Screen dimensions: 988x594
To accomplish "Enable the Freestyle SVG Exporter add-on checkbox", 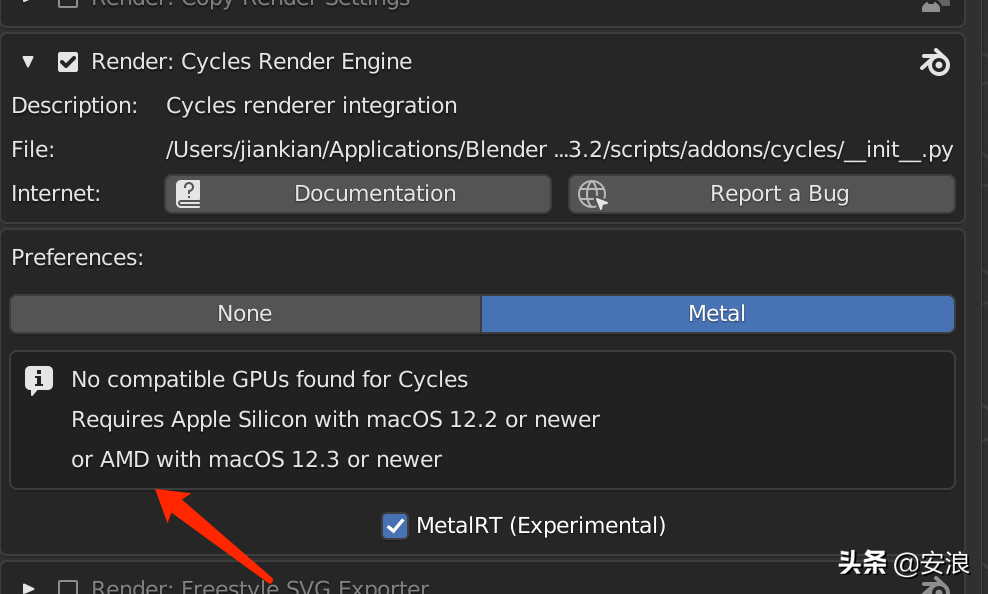I will (x=68, y=588).
